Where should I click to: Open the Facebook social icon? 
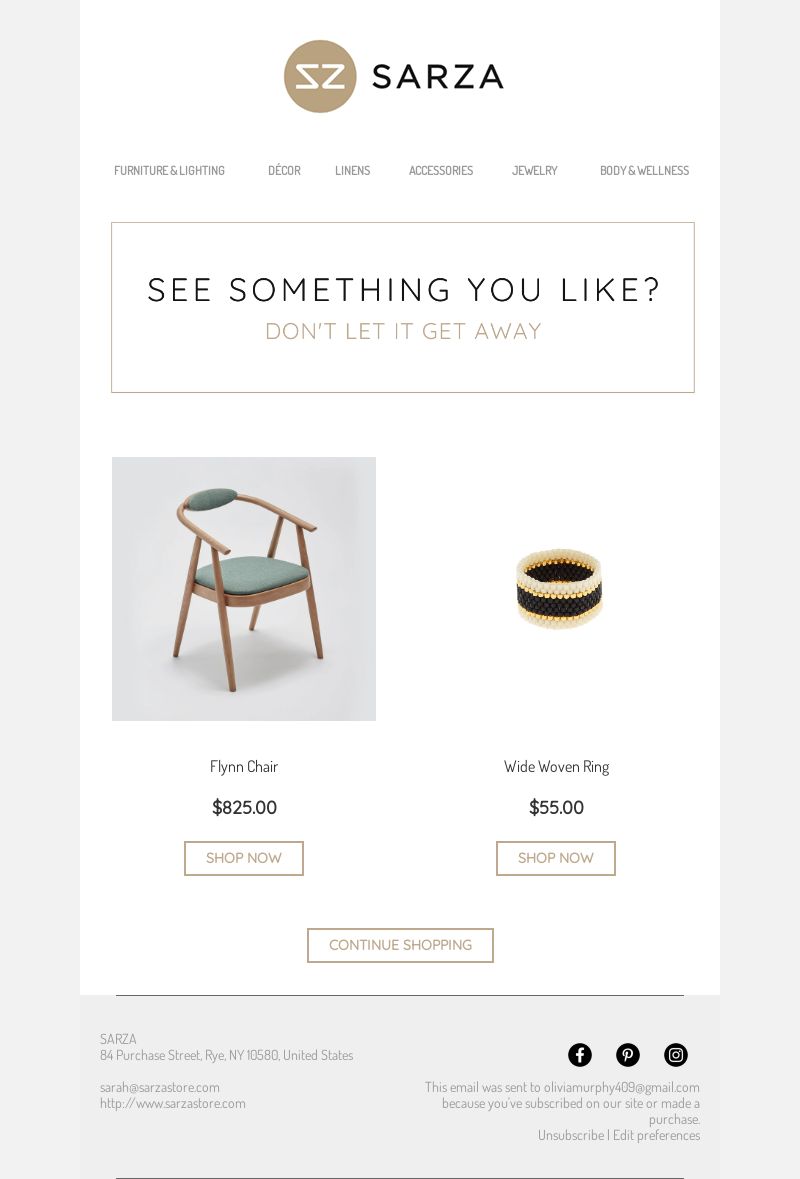pos(580,1055)
